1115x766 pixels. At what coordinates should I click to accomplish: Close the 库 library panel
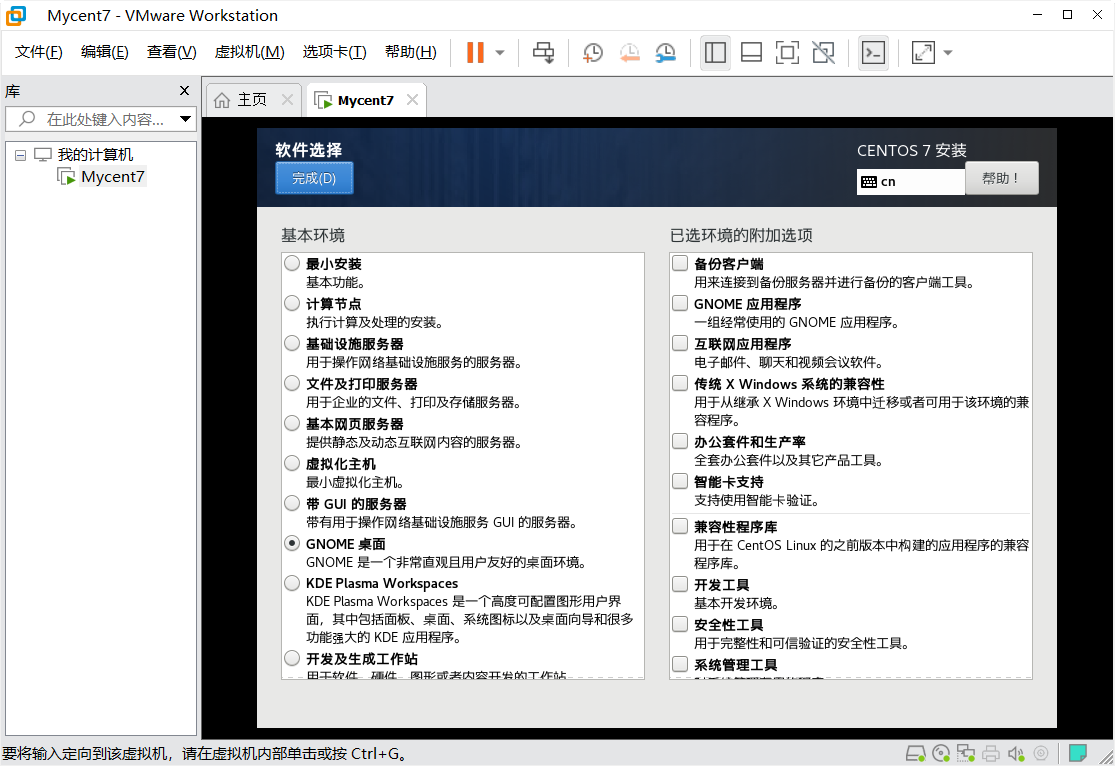pos(184,90)
